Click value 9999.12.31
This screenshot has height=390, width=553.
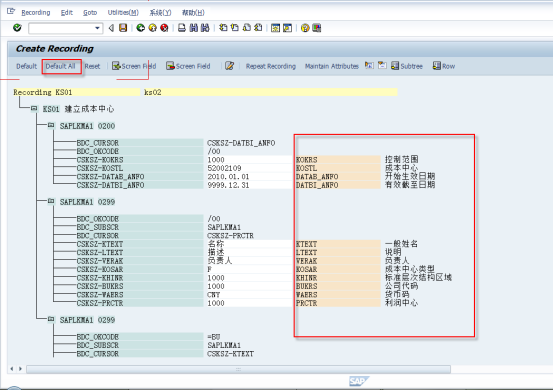point(228,185)
